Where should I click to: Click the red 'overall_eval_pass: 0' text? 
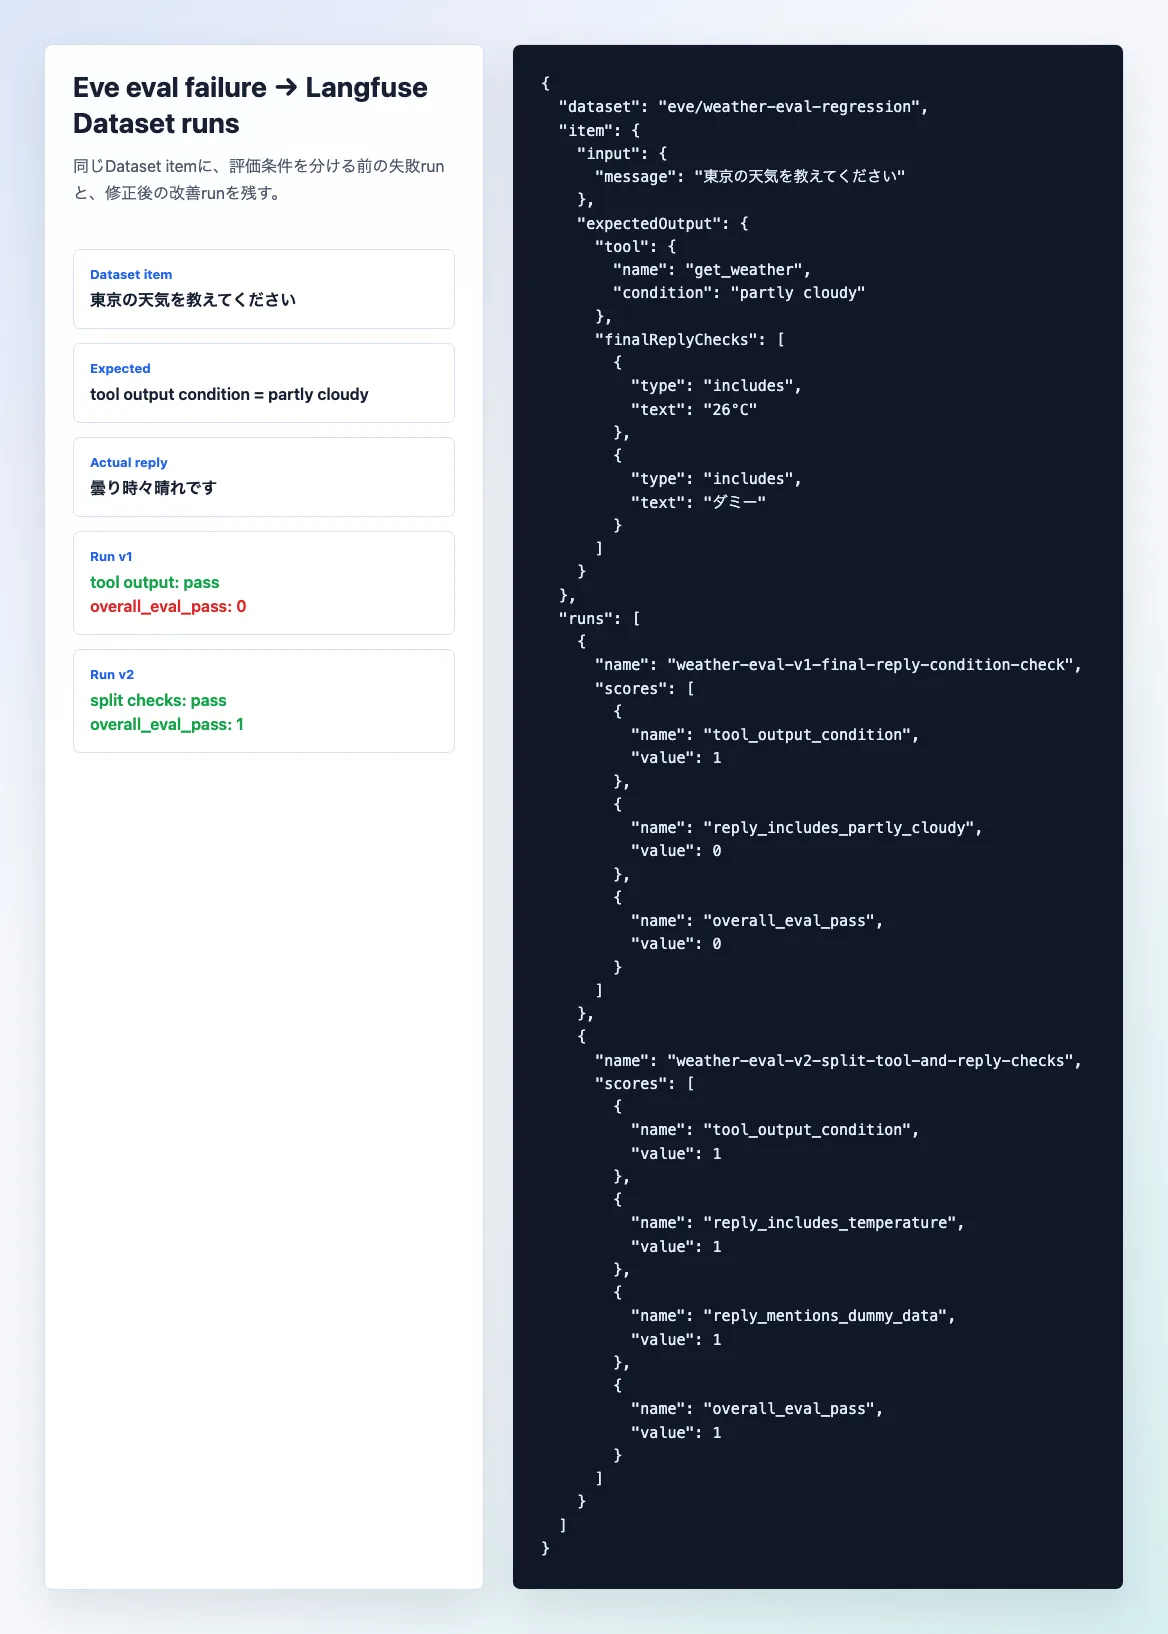click(x=168, y=606)
